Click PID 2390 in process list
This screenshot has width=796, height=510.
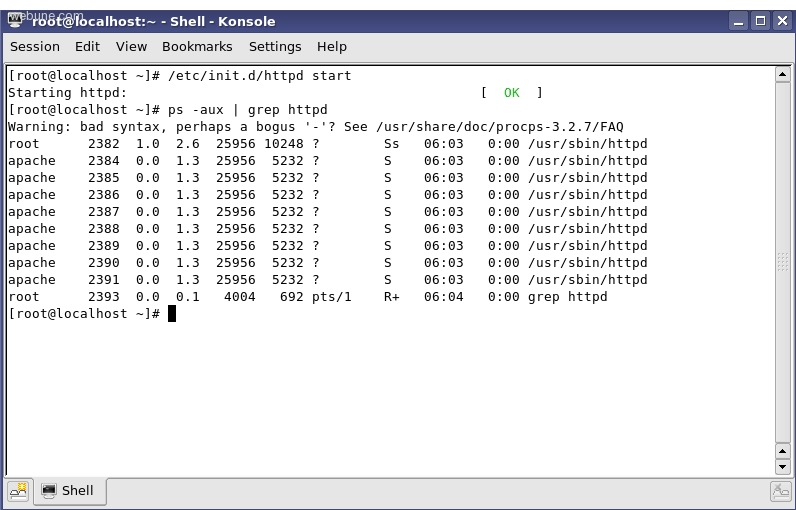(x=104, y=263)
